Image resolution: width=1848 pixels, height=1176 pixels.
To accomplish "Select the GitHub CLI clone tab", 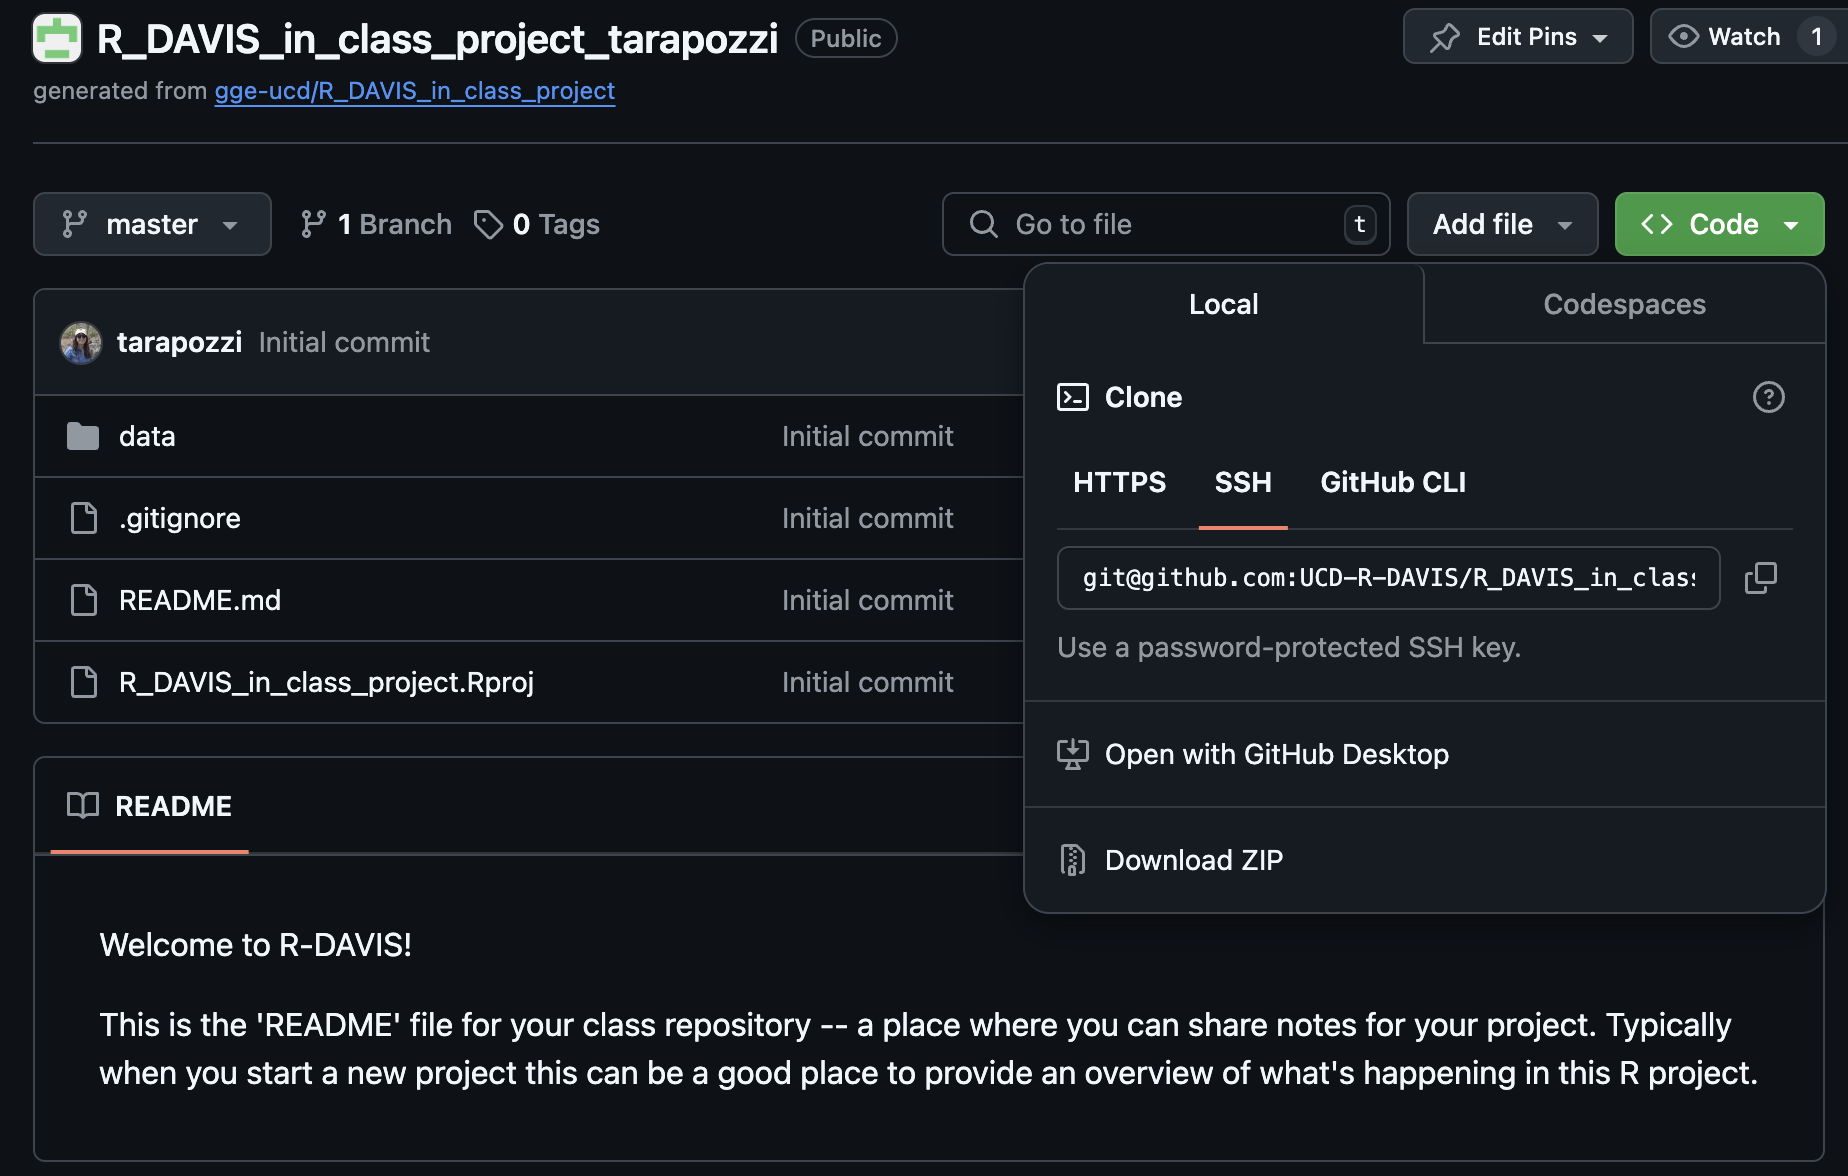I will pyautogui.click(x=1392, y=482).
